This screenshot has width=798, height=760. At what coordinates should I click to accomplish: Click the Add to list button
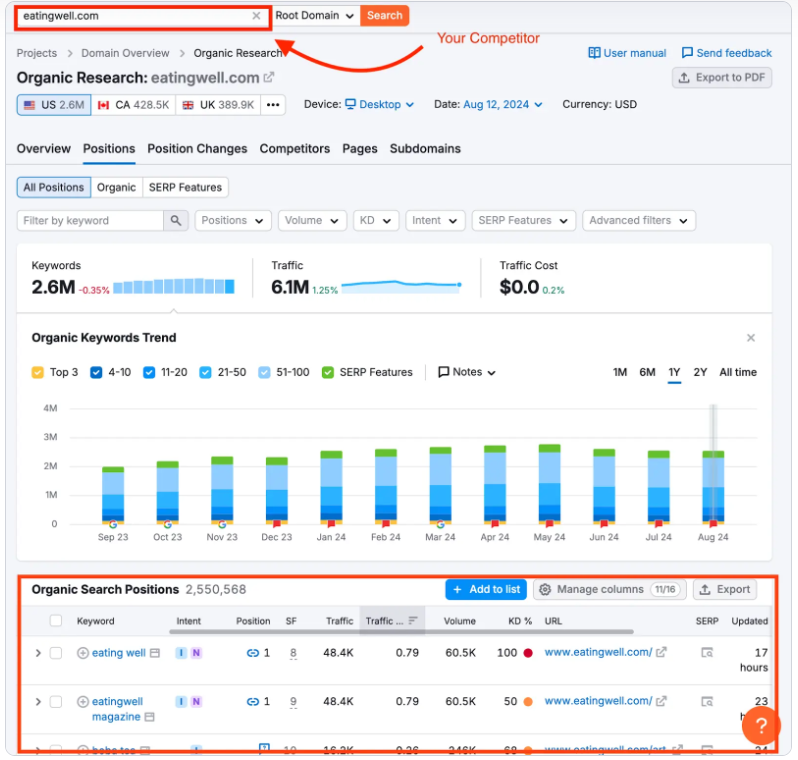tap(486, 589)
